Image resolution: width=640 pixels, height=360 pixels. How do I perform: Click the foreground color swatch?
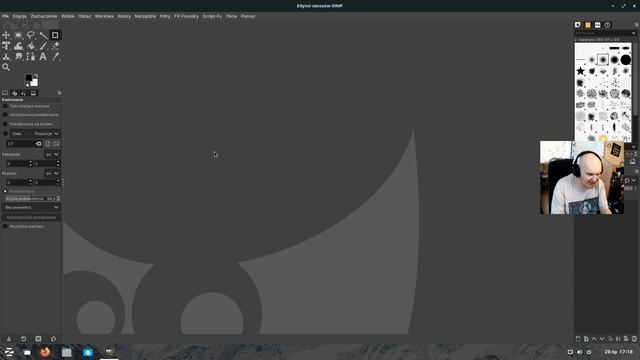(28, 78)
